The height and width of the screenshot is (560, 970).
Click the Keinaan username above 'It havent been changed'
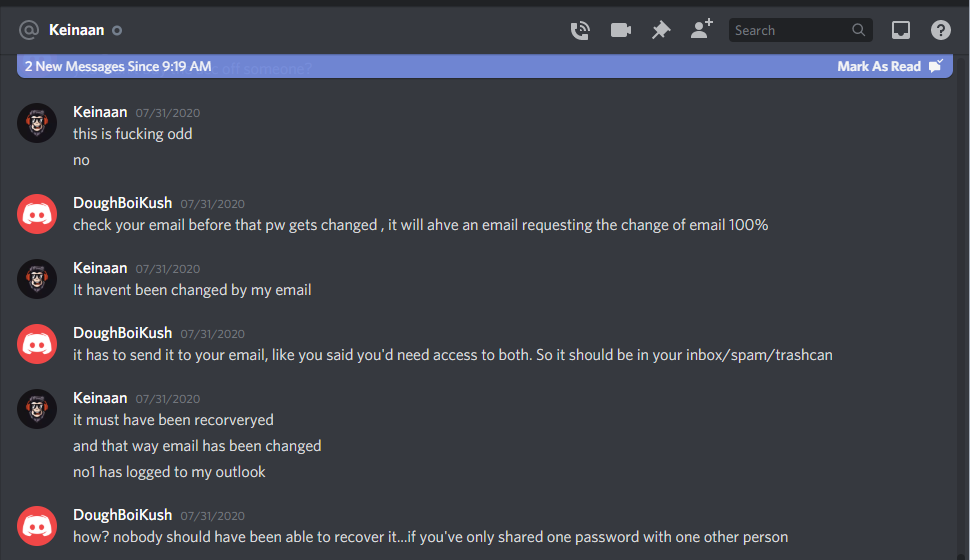(100, 268)
